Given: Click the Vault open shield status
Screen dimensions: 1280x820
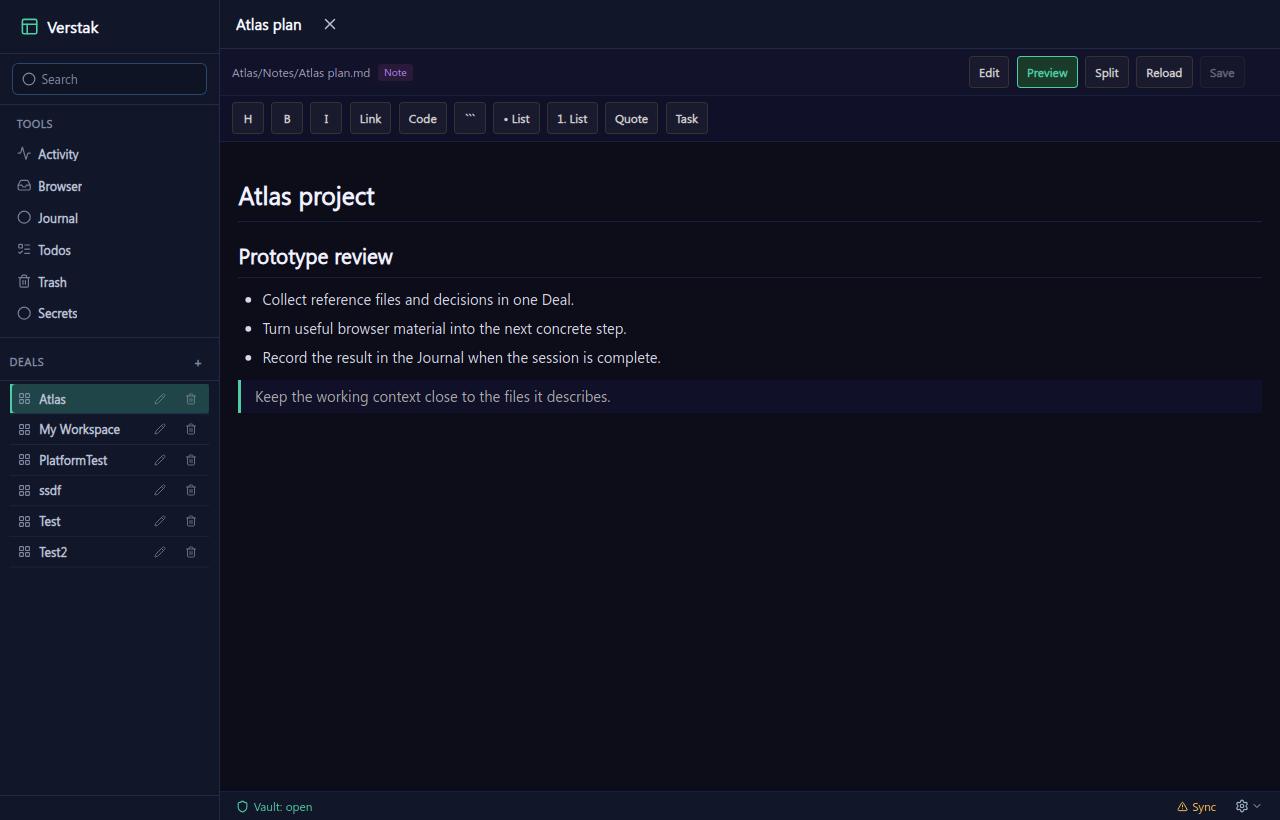Looking at the screenshot, I should [274, 807].
